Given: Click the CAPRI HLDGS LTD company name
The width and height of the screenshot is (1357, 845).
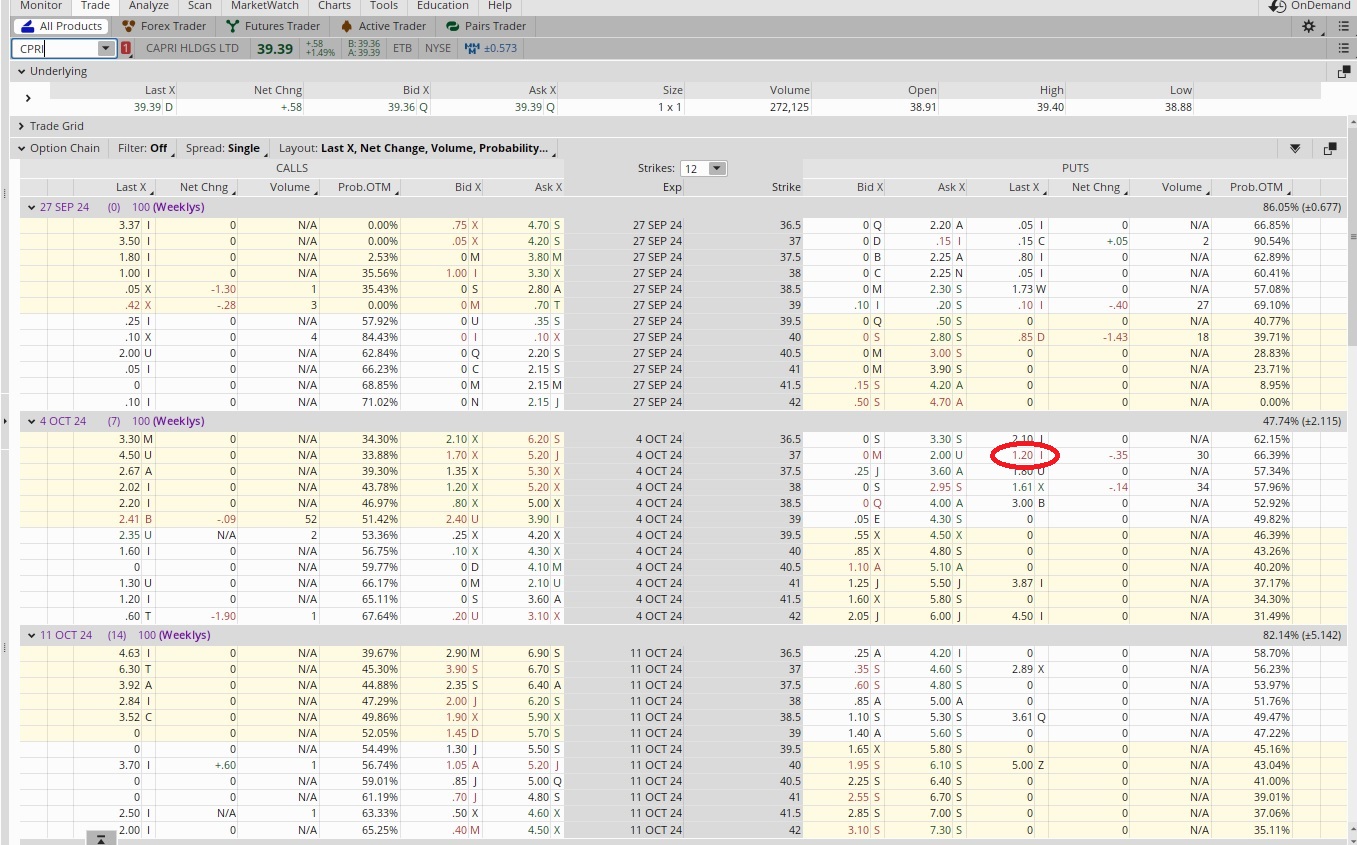Looking at the screenshot, I should coord(193,48).
